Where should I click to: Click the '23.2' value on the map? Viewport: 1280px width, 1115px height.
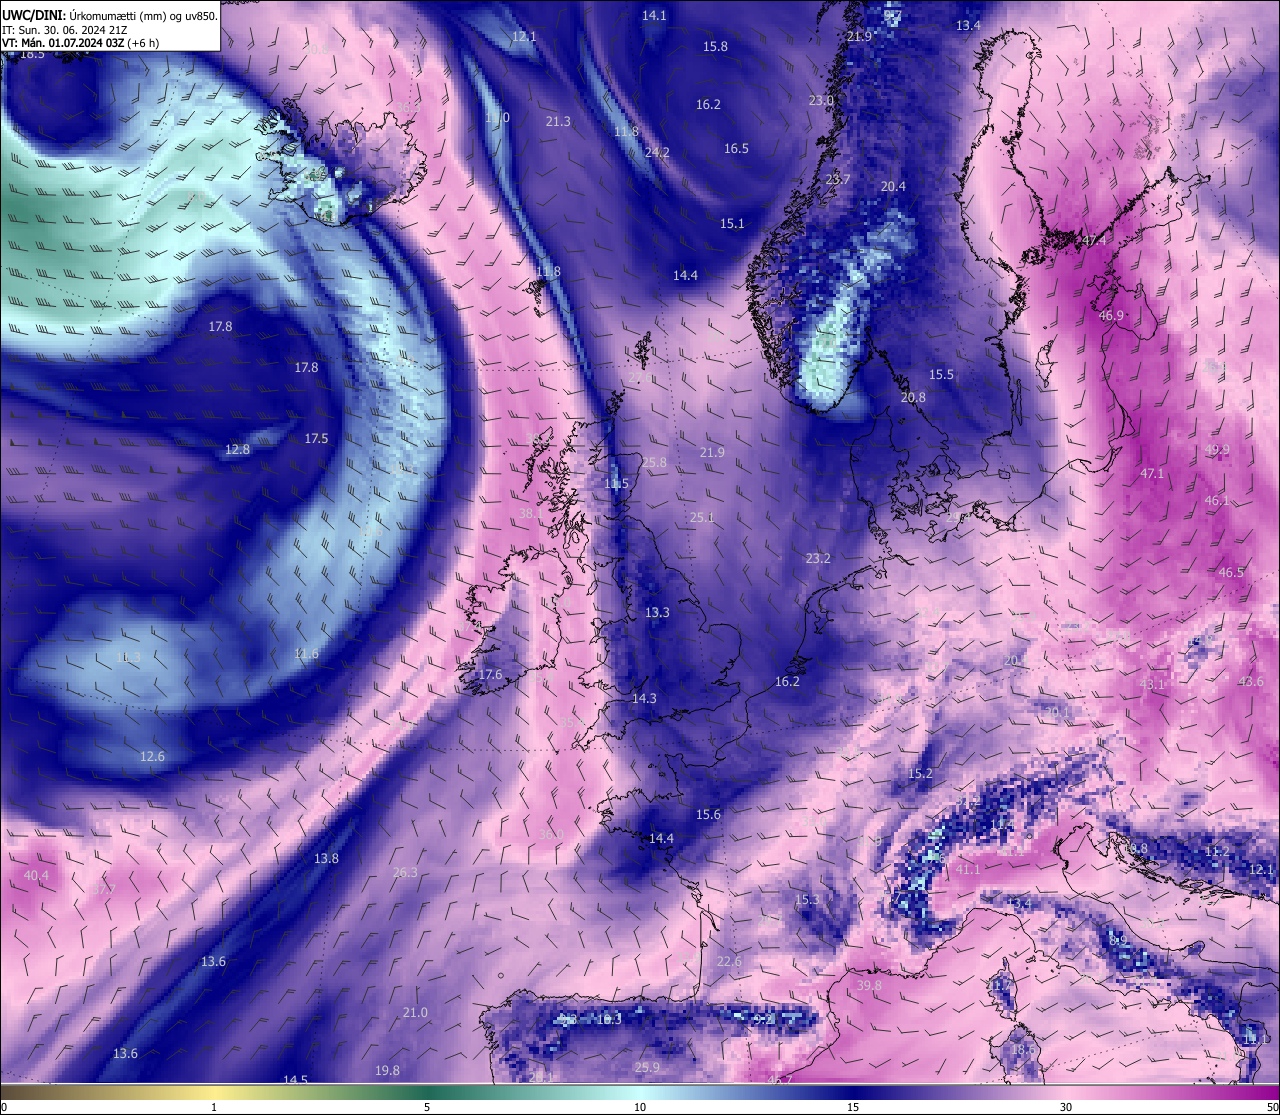[x=818, y=558]
